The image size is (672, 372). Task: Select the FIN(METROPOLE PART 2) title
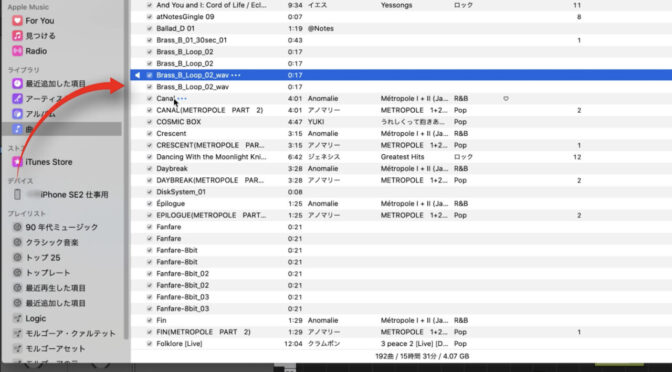[x=204, y=332]
